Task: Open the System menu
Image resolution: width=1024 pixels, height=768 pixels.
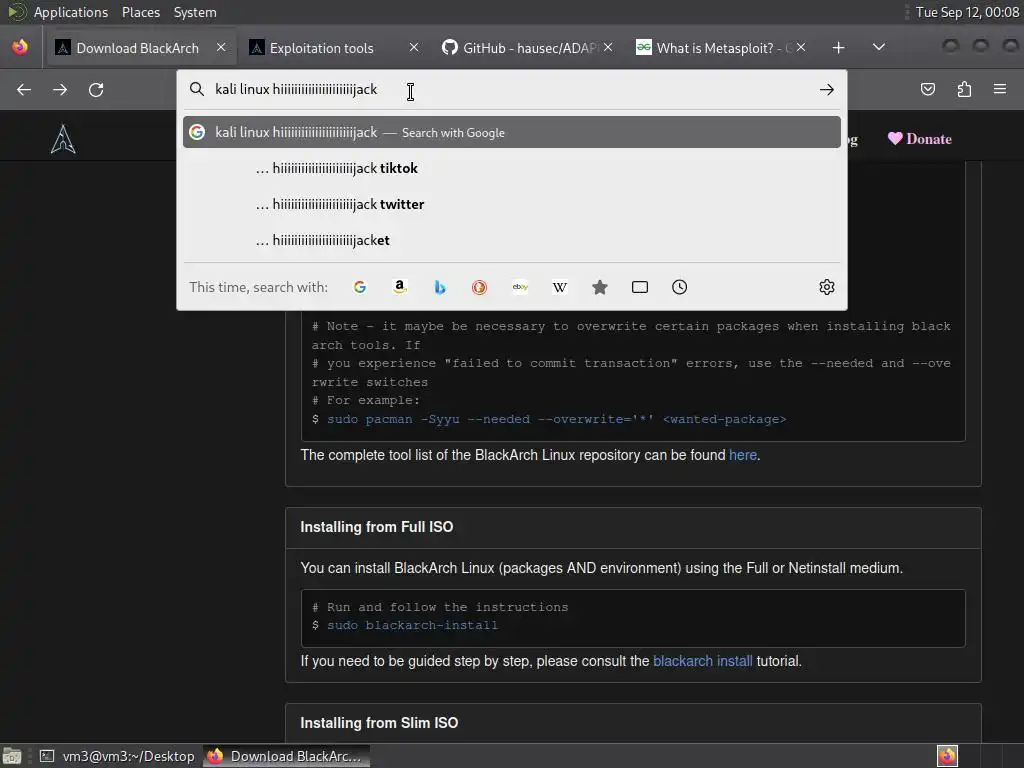Action: (x=195, y=12)
